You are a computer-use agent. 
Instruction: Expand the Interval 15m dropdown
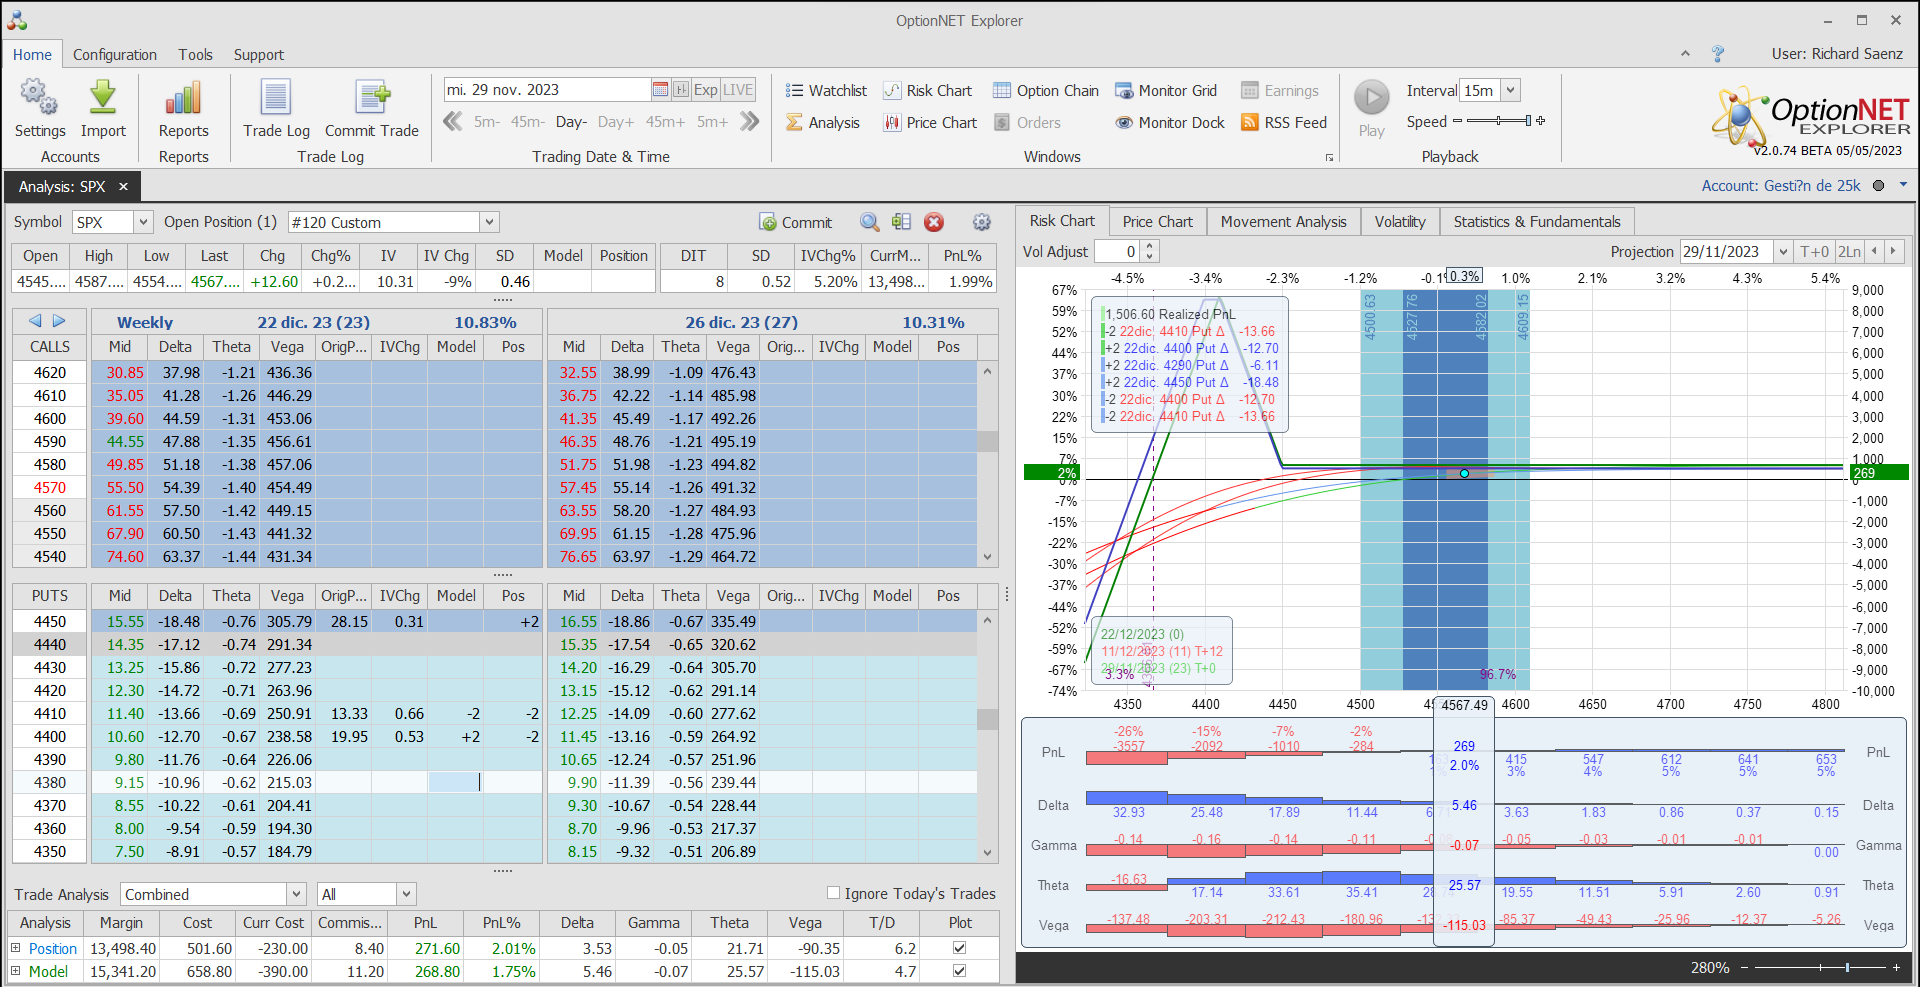click(1511, 90)
